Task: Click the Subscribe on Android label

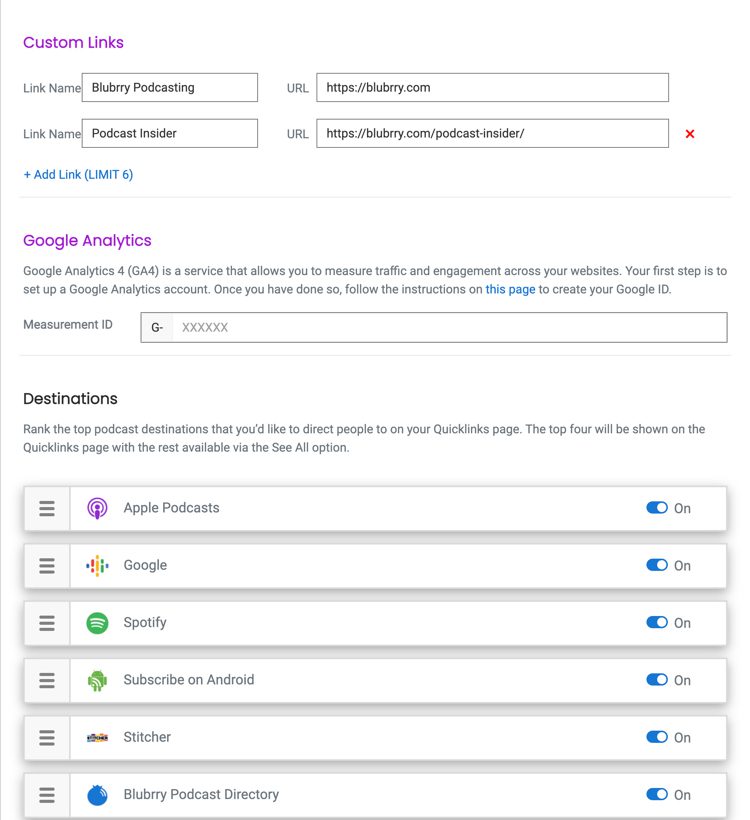Action: pos(189,680)
